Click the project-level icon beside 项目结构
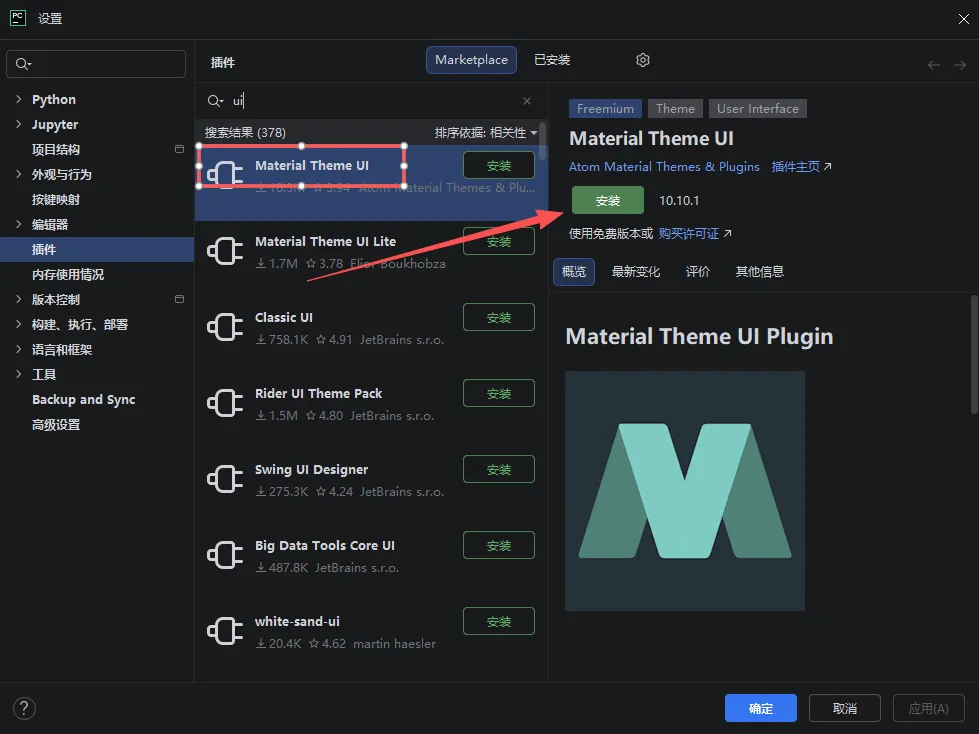The image size is (979, 734). (179, 149)
